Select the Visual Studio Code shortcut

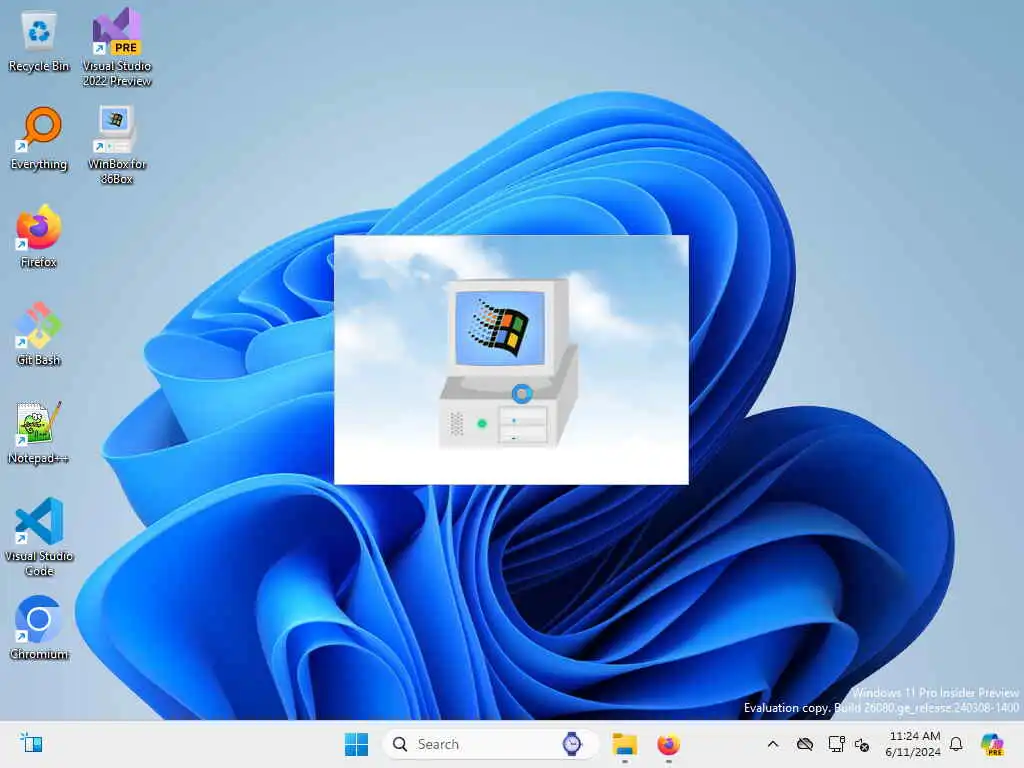(39, 537)
